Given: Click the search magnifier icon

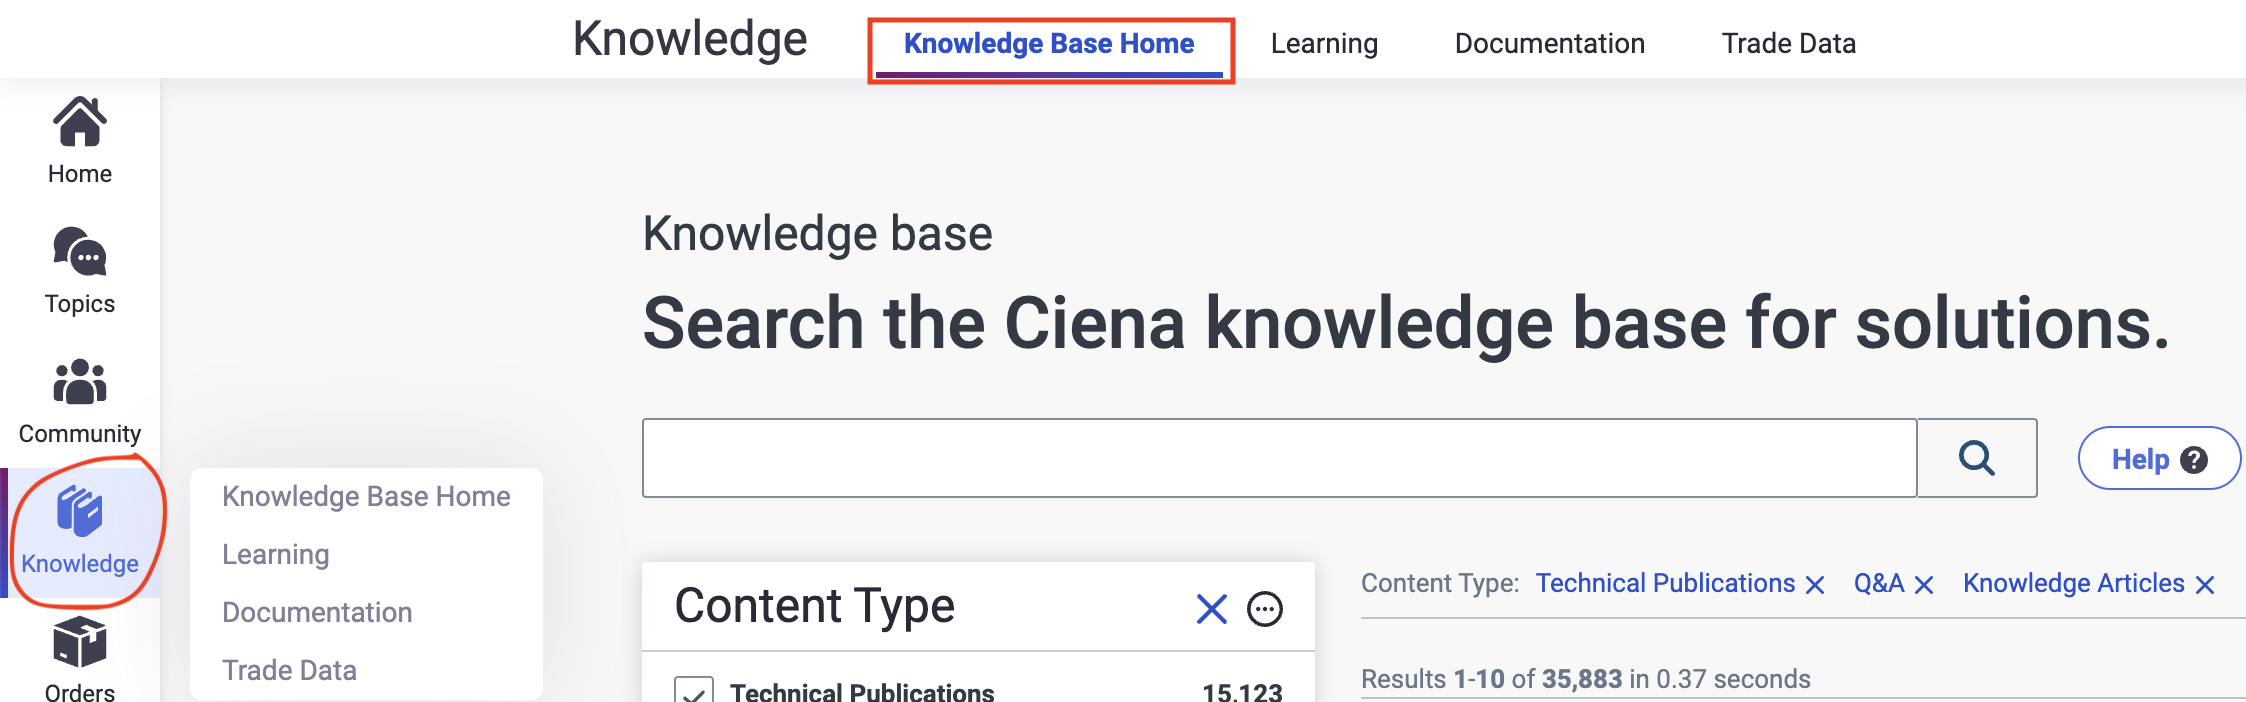Looking at the screenshot, I should click(1975, 458).
